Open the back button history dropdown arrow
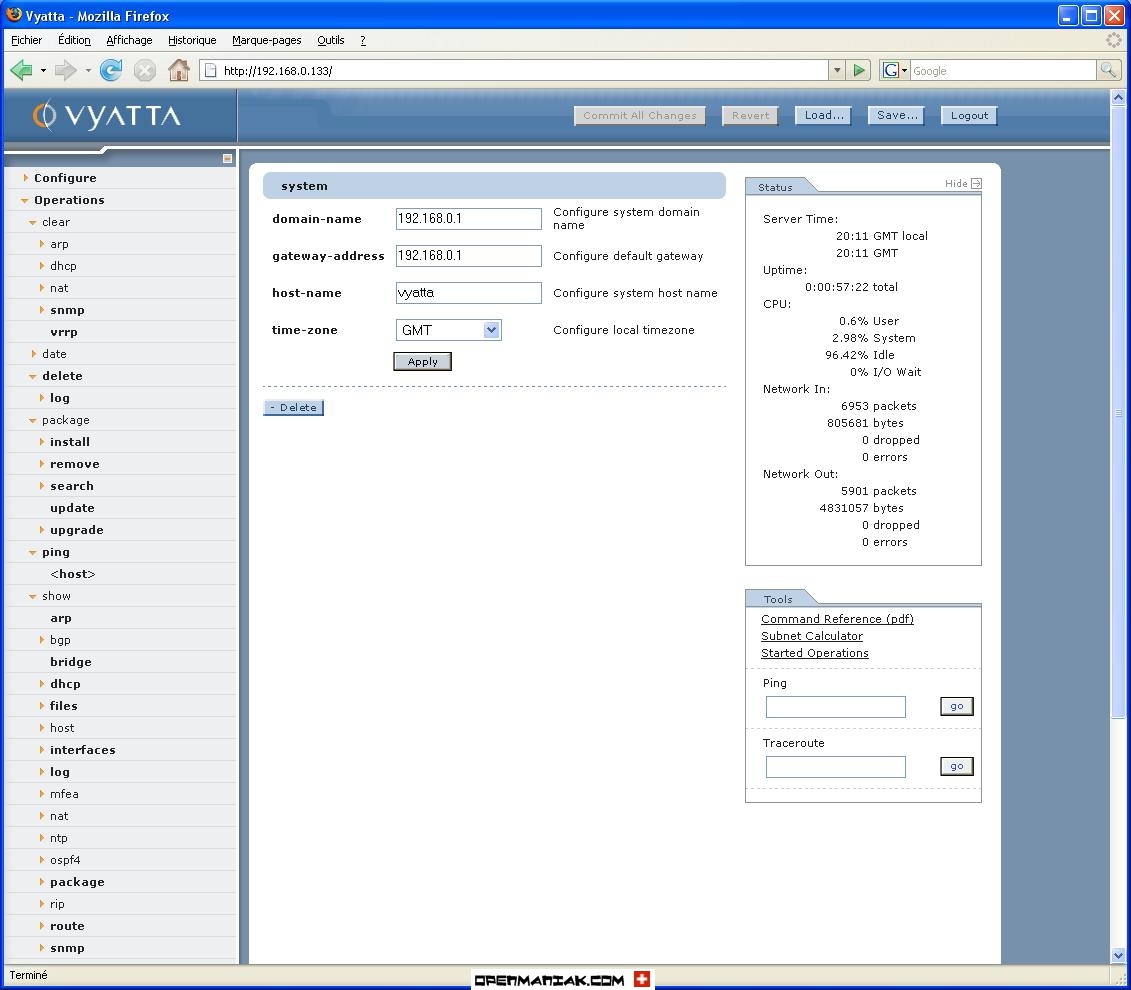 pos(43,70)
